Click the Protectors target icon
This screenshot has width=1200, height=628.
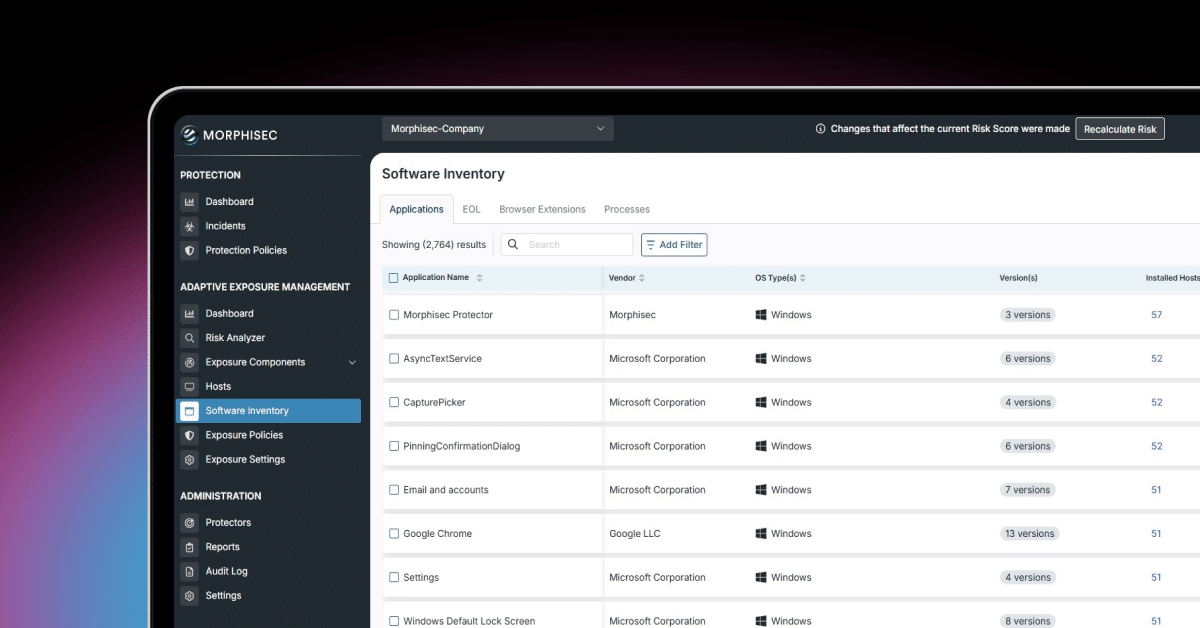pyautogui.click(x=189, y=523)
